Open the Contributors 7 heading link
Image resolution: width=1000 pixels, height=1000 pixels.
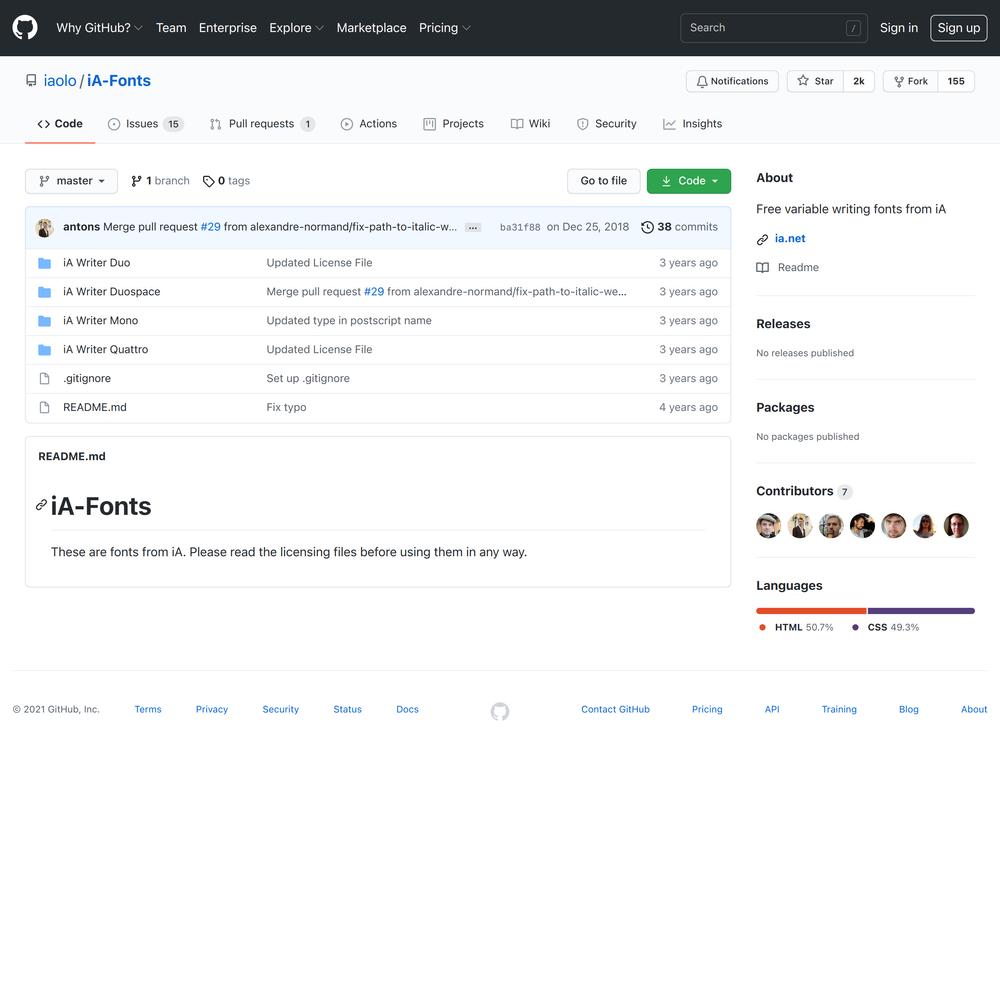[804, 491]
